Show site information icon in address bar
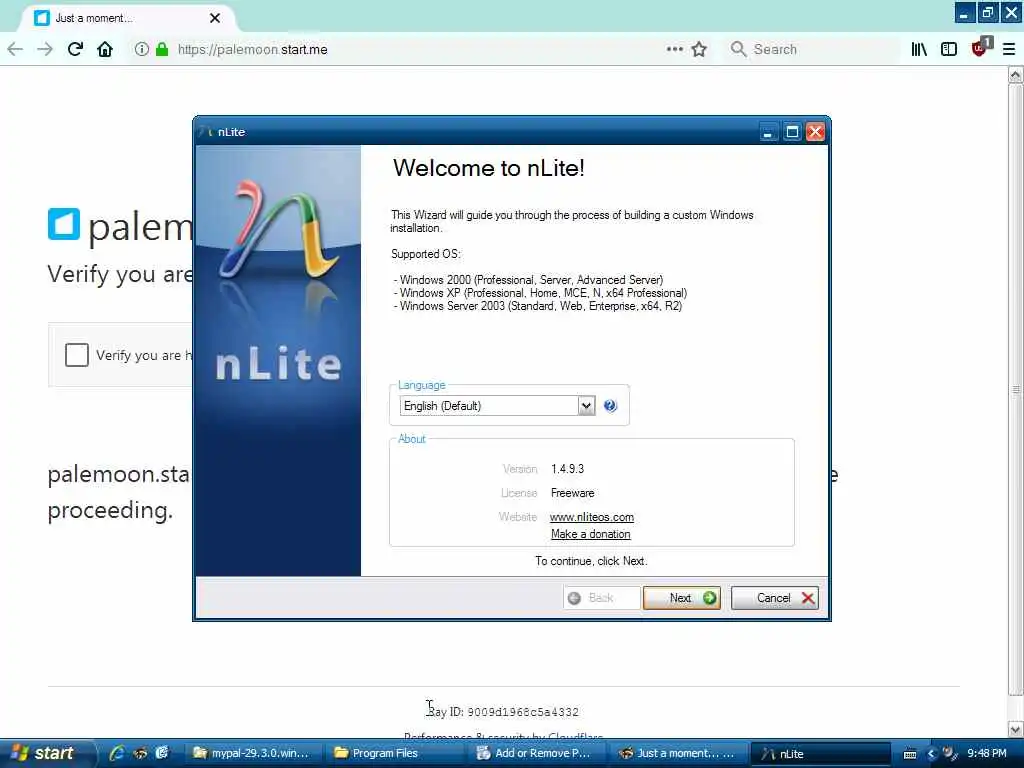This screenshot has width=1024, height=768. point(141,49)
